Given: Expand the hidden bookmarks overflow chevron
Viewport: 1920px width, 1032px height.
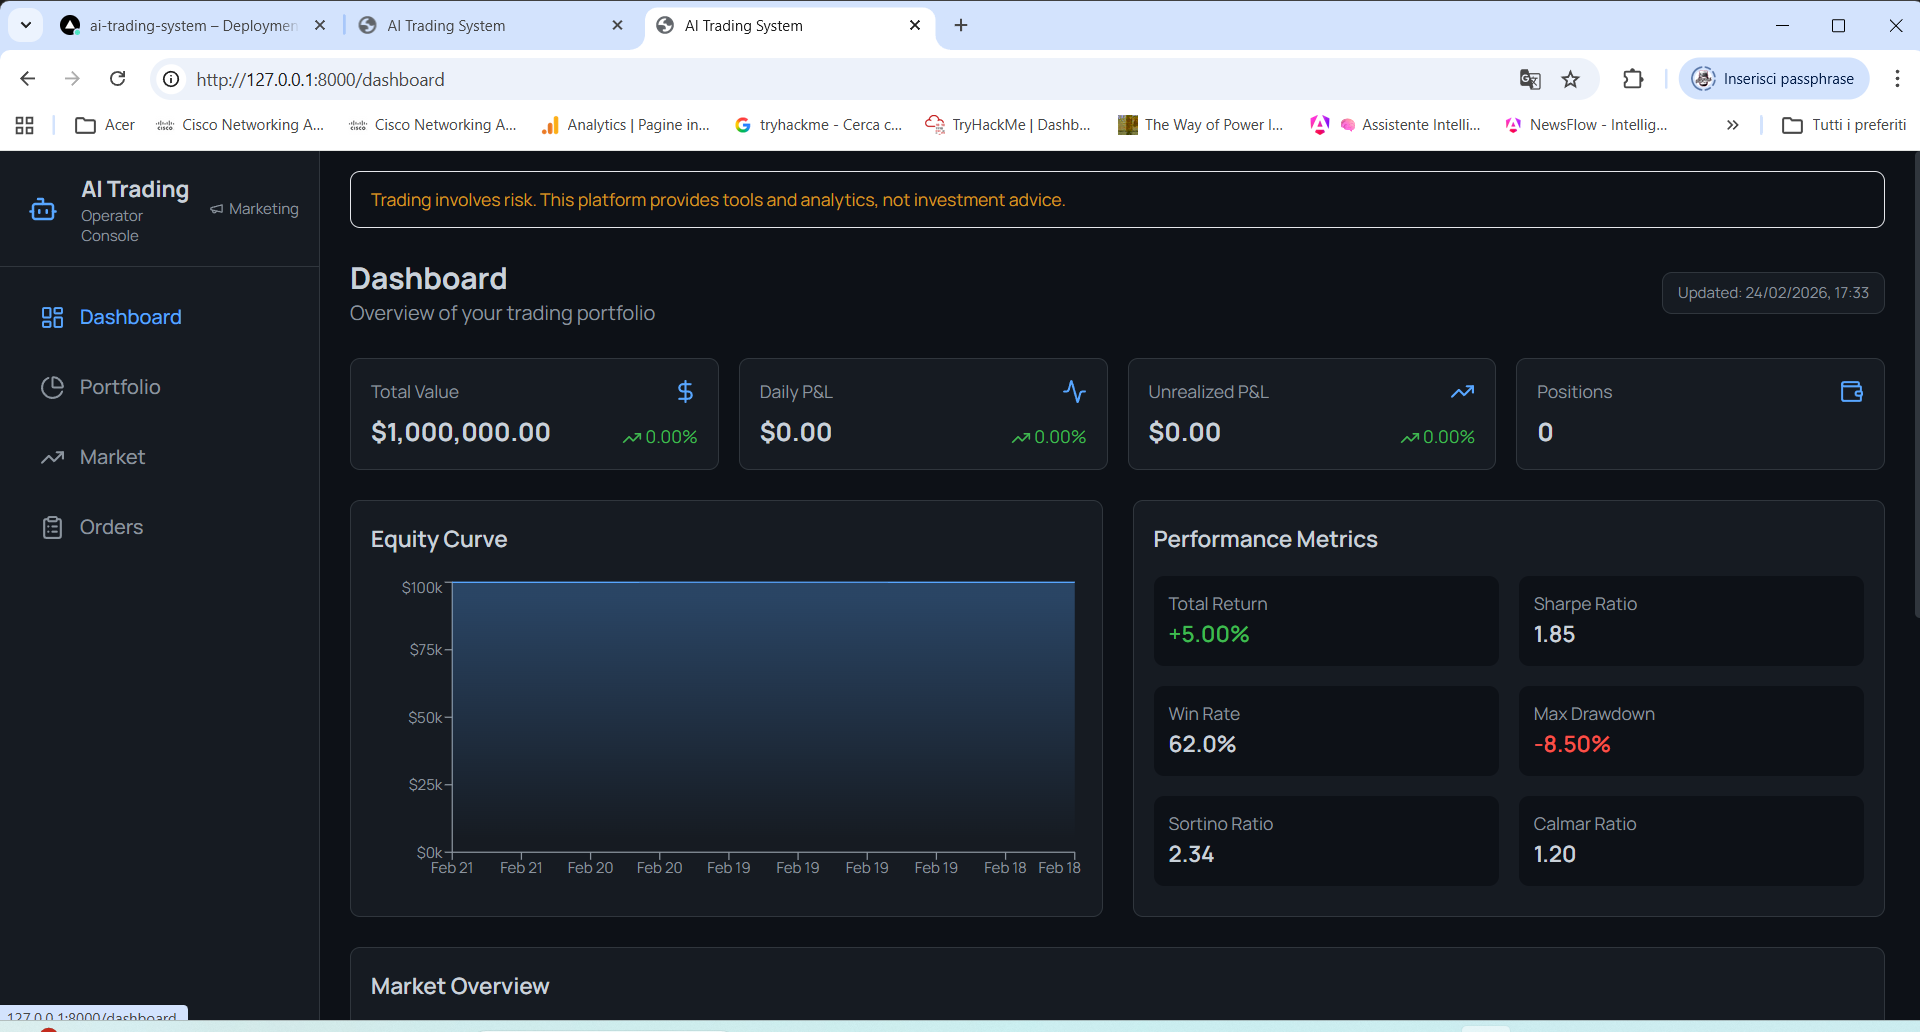Looking at the screenshot, I should coord(1732,125).
